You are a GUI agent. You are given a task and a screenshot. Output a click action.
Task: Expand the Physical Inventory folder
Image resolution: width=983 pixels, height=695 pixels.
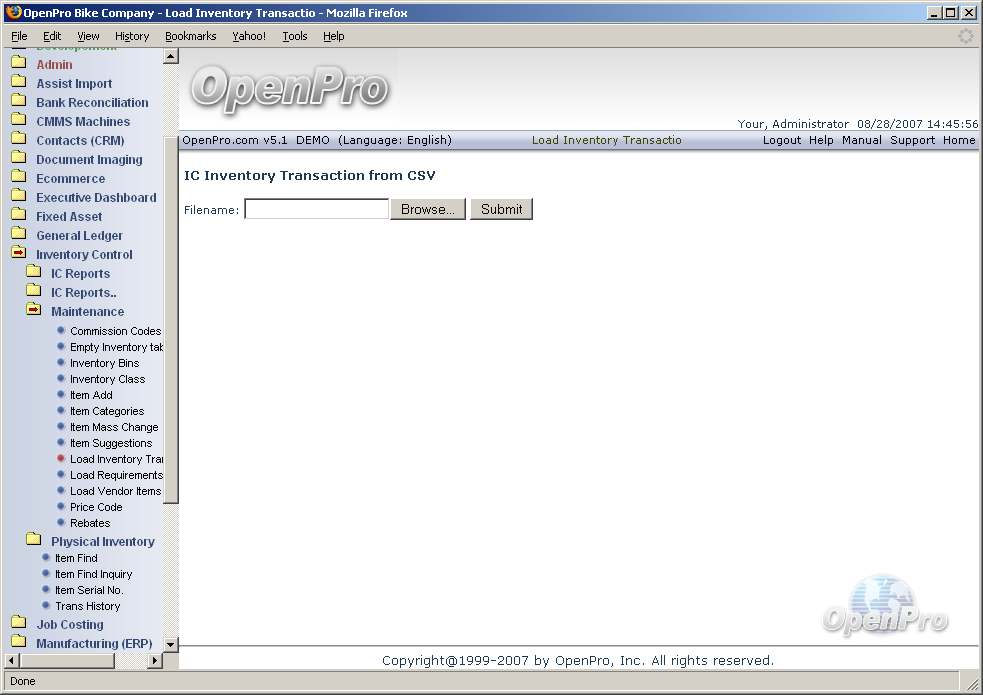click(33, 541)
